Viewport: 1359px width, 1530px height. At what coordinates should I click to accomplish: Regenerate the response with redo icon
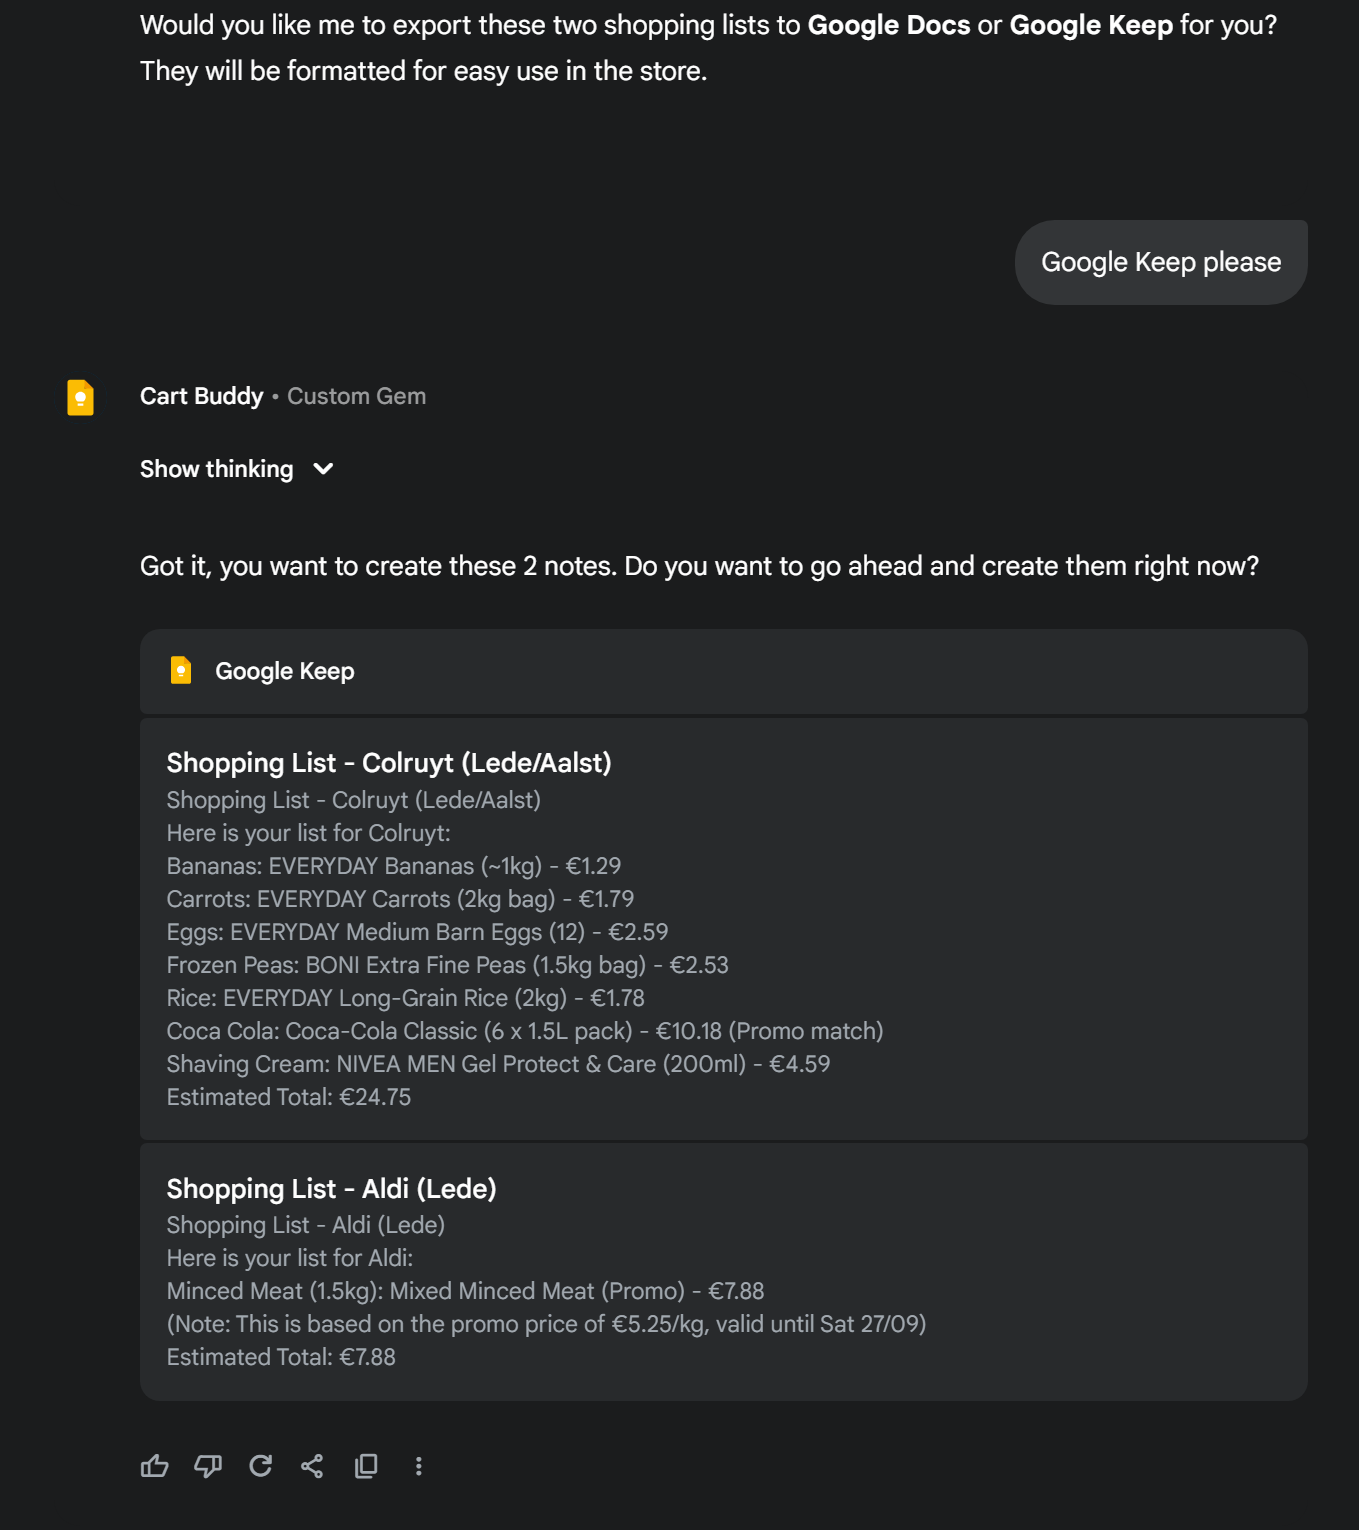click(x=260, y=1466)
